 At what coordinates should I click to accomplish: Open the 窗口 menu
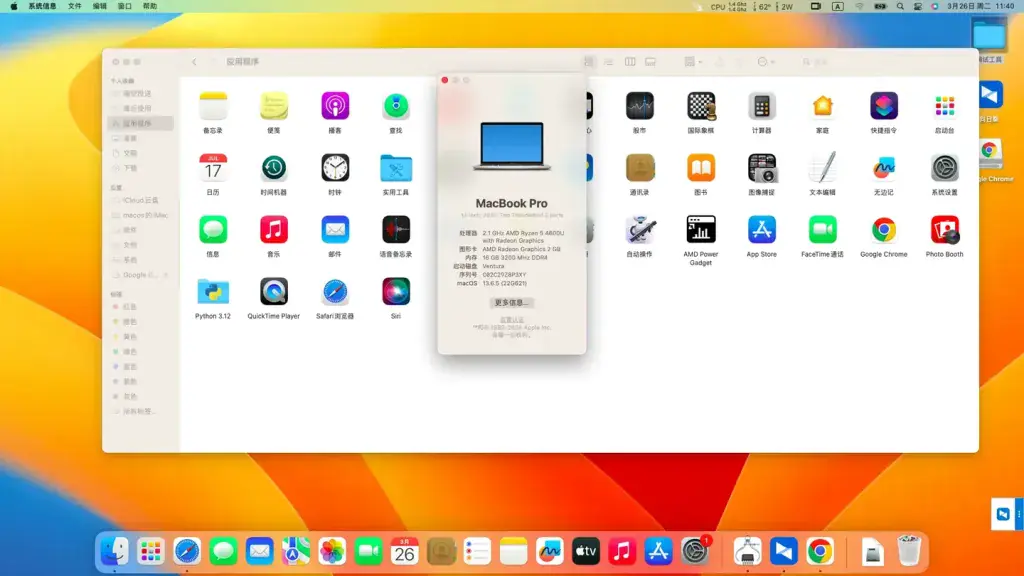tap(124, 6)
